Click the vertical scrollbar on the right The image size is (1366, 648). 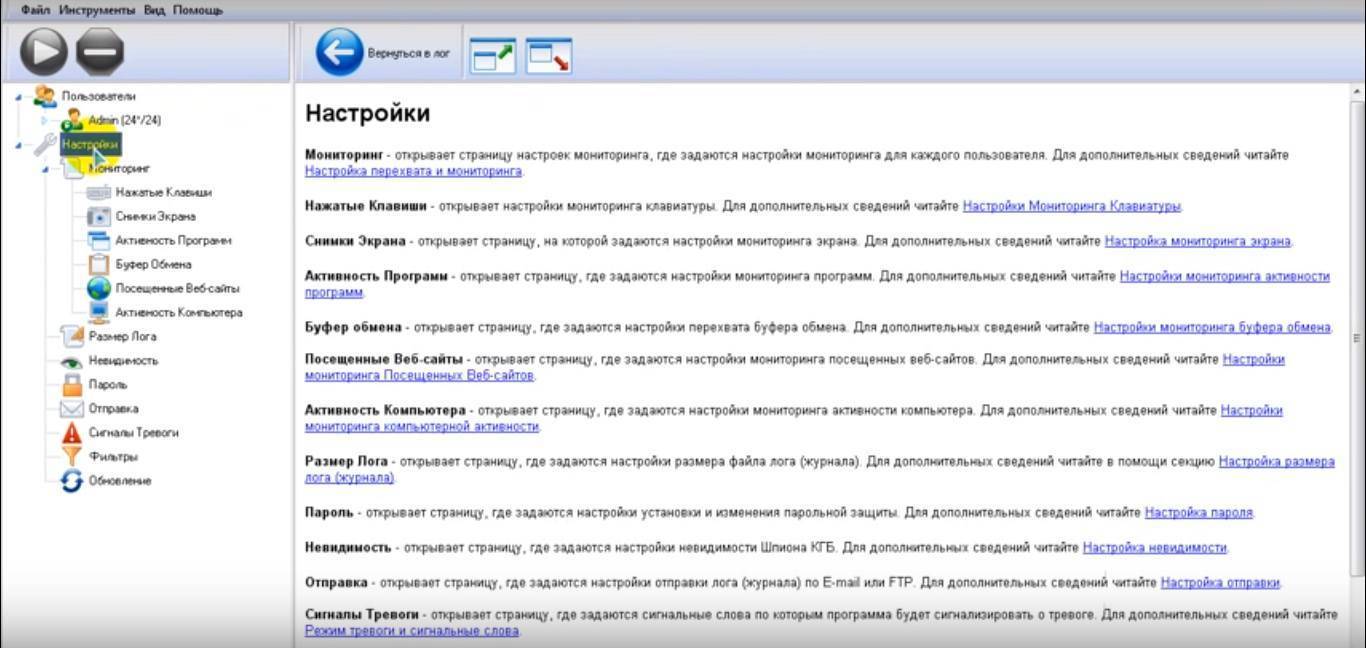(1357, 338)
